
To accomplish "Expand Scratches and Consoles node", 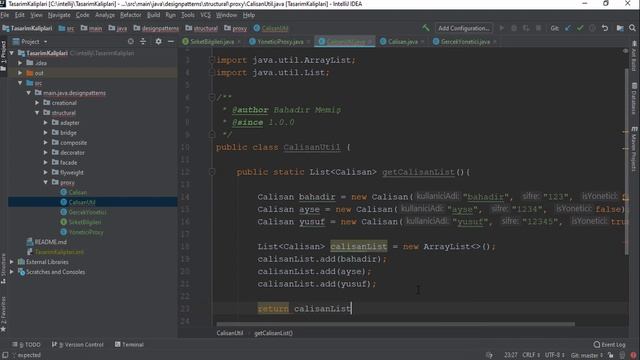I will pyautogui.click(x=12, y=272).
